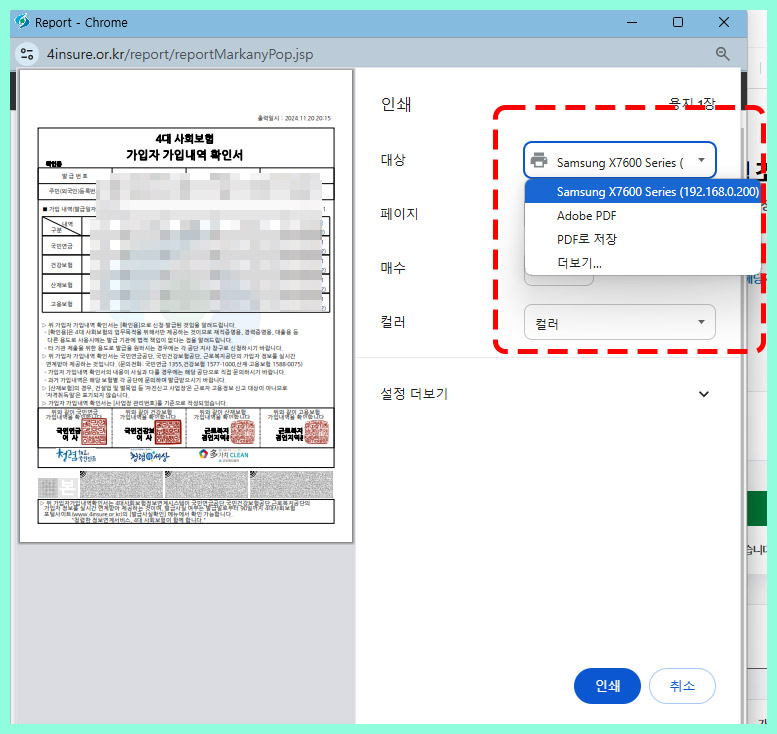Select Samsung X7600 Series (192.168.0.200) option
Image resolution: width=777 pixels, height=734 pixels.
pyautogui.click(x=643, y=192)
